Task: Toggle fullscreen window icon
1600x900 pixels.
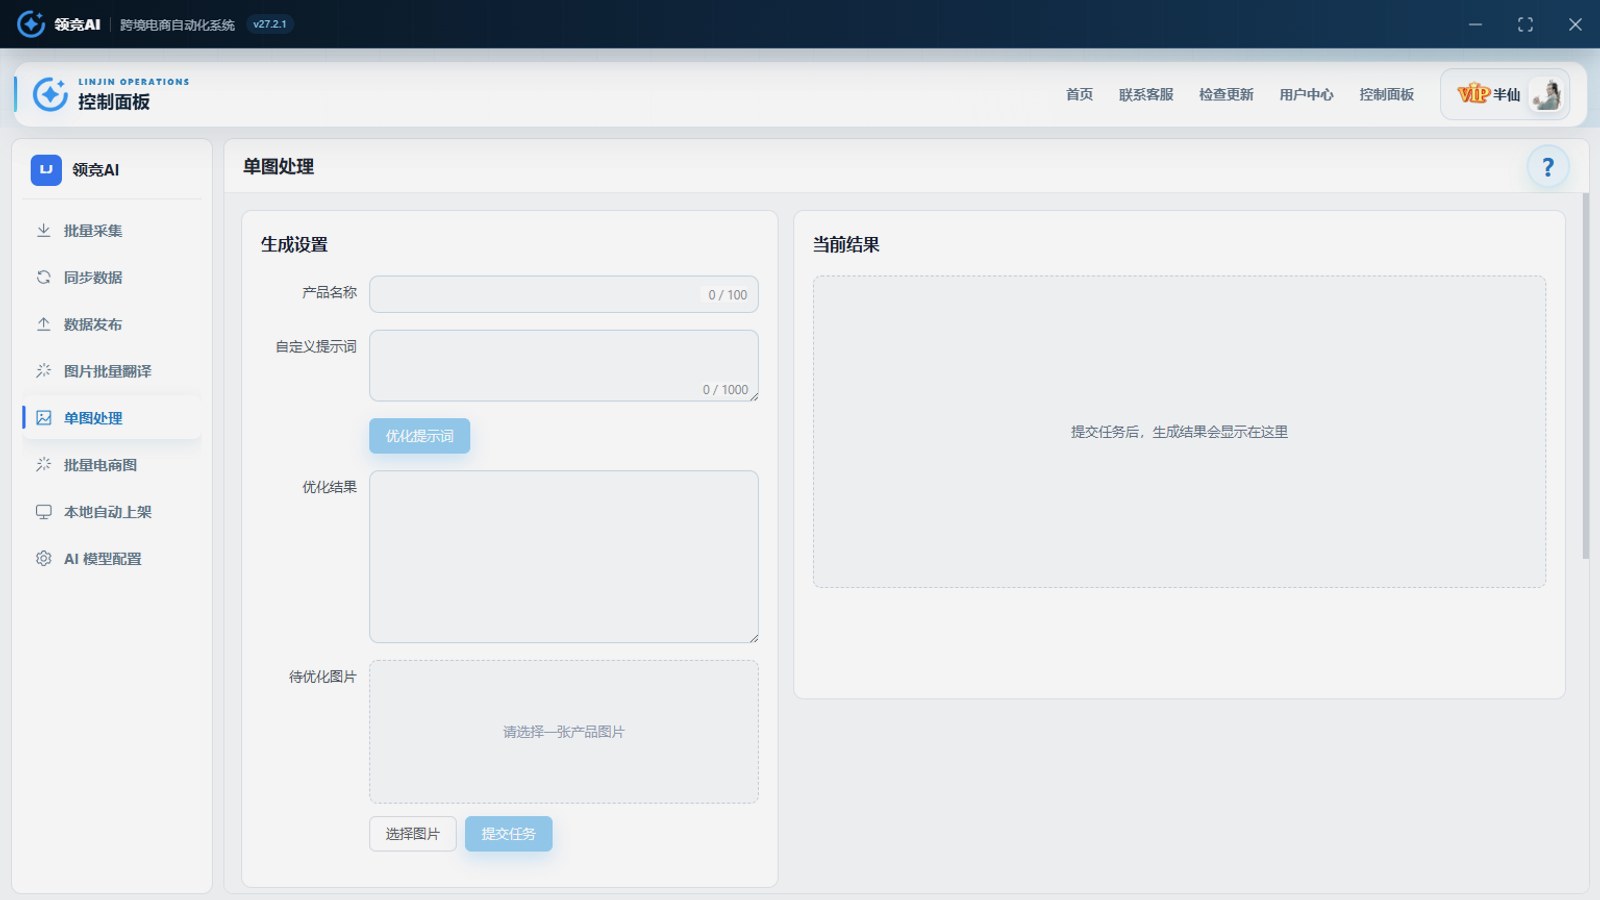Action: click(1525, 24)
